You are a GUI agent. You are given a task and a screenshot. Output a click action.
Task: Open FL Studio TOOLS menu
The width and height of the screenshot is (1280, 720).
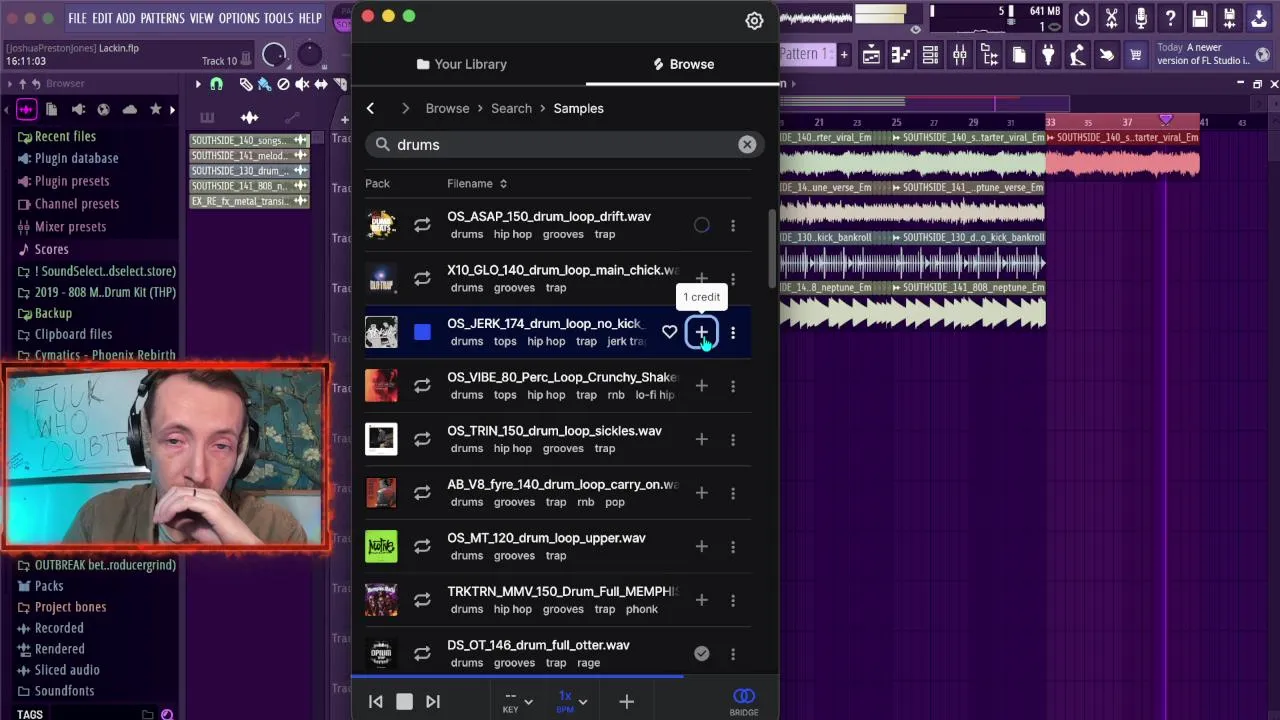278,18
